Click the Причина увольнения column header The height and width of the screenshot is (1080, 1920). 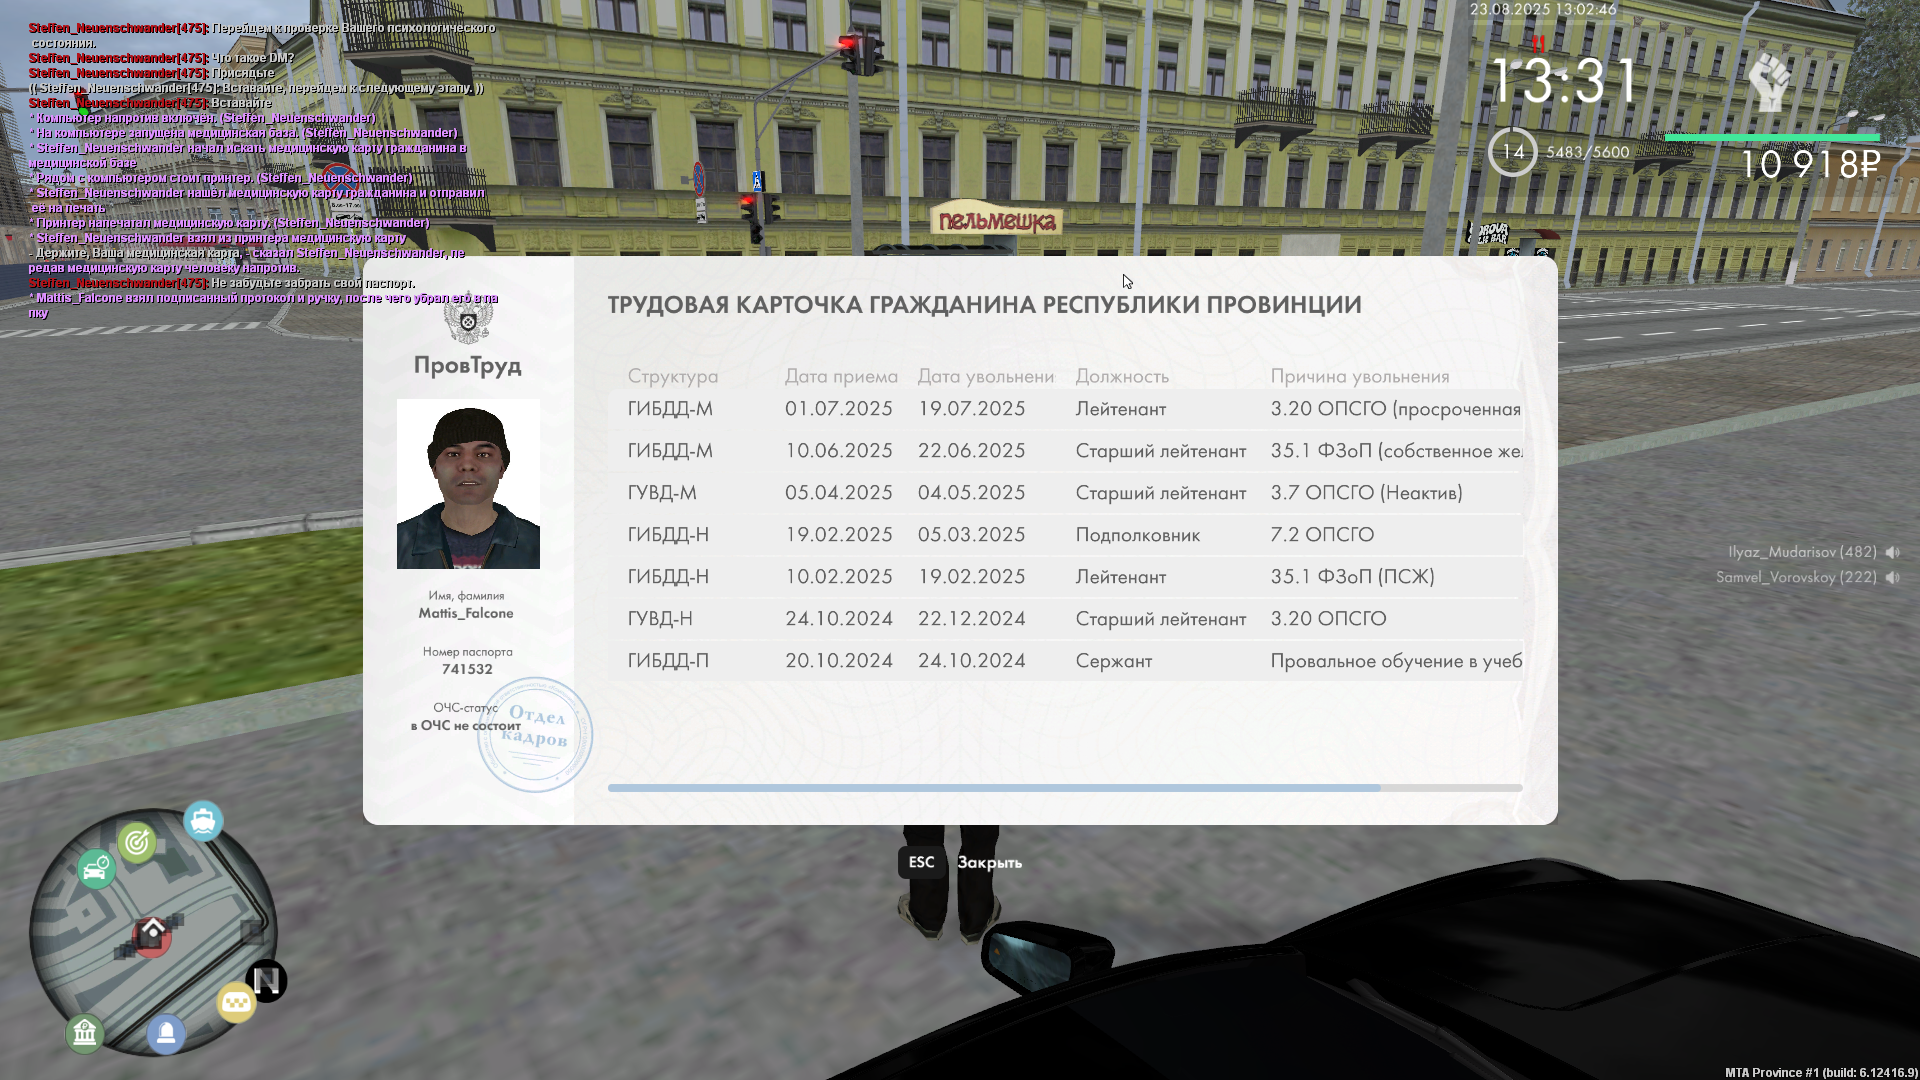(x=1360, y=376)
